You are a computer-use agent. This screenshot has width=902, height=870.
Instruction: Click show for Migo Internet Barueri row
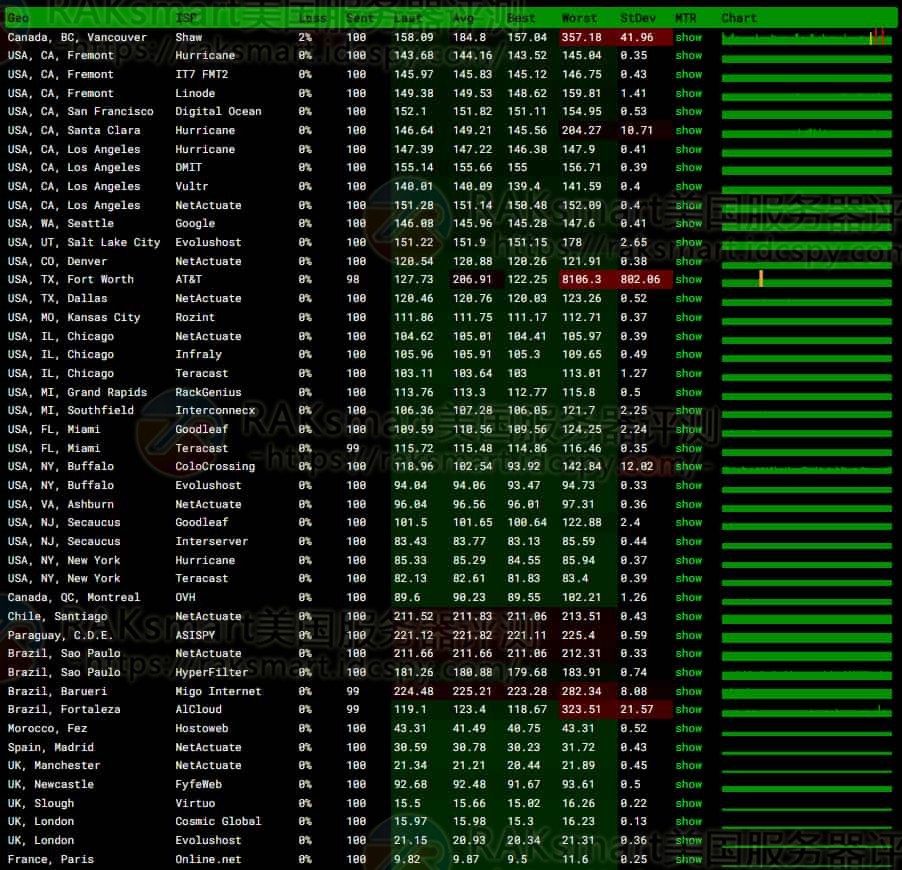click(x=688, y=691)
